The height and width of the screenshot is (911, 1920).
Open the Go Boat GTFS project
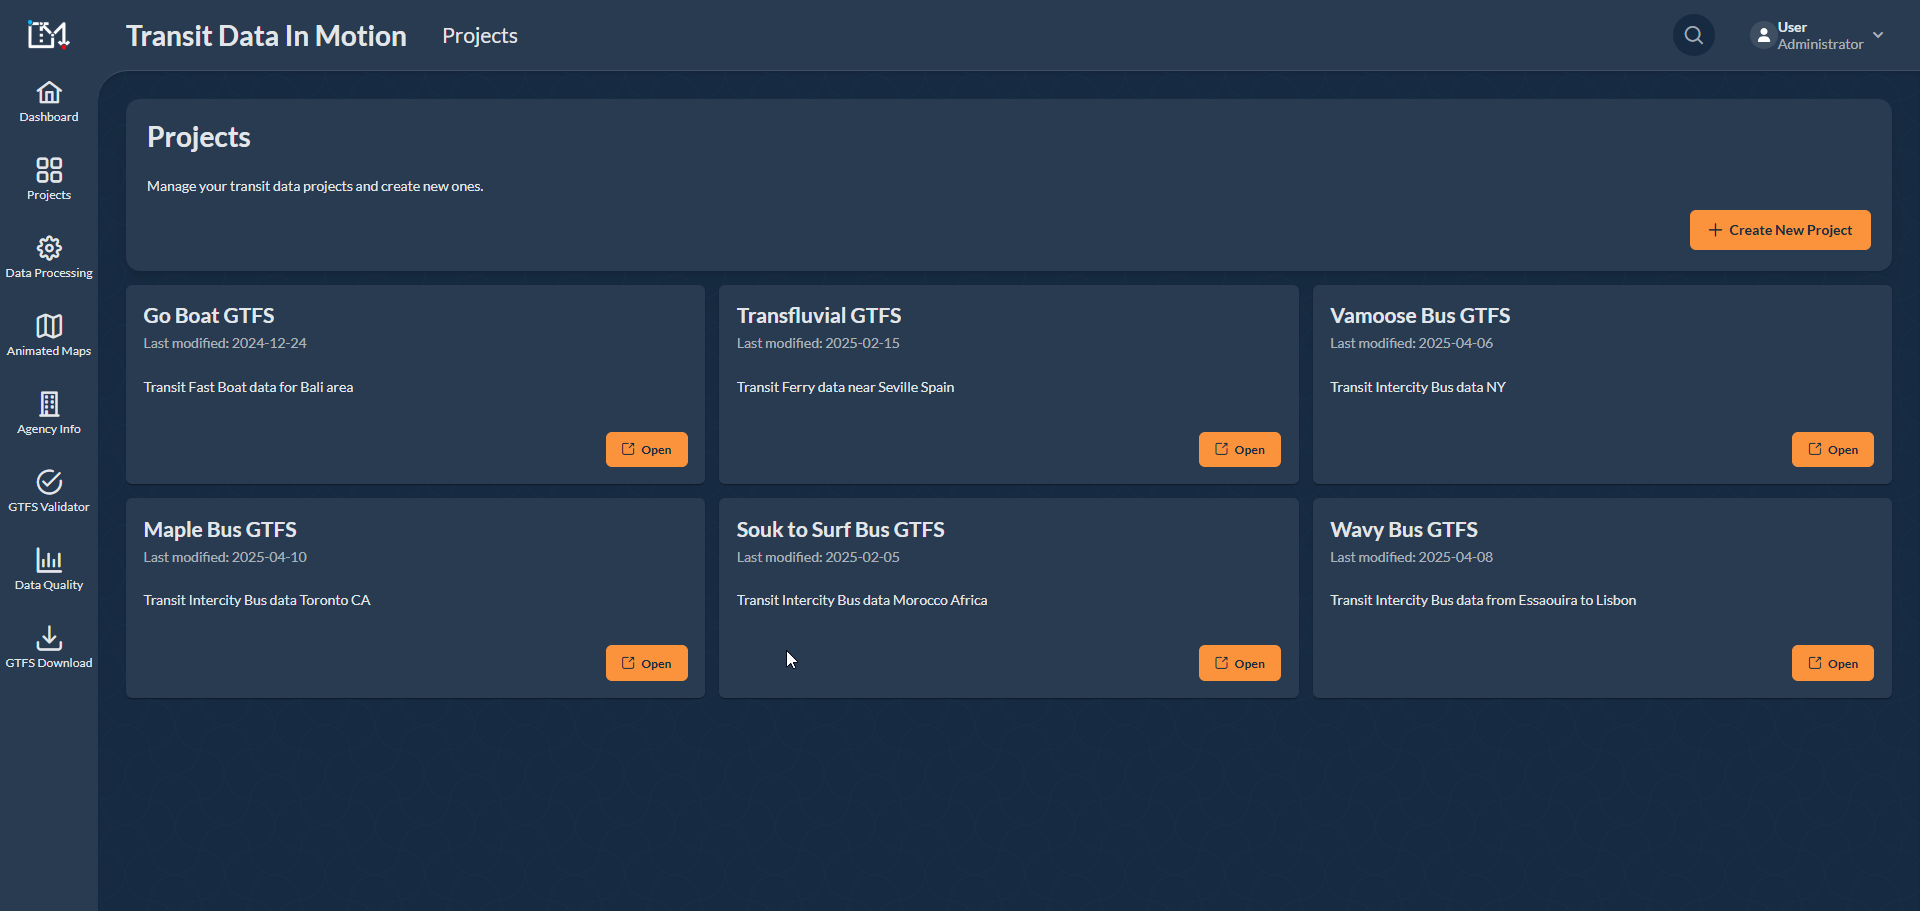646,450
